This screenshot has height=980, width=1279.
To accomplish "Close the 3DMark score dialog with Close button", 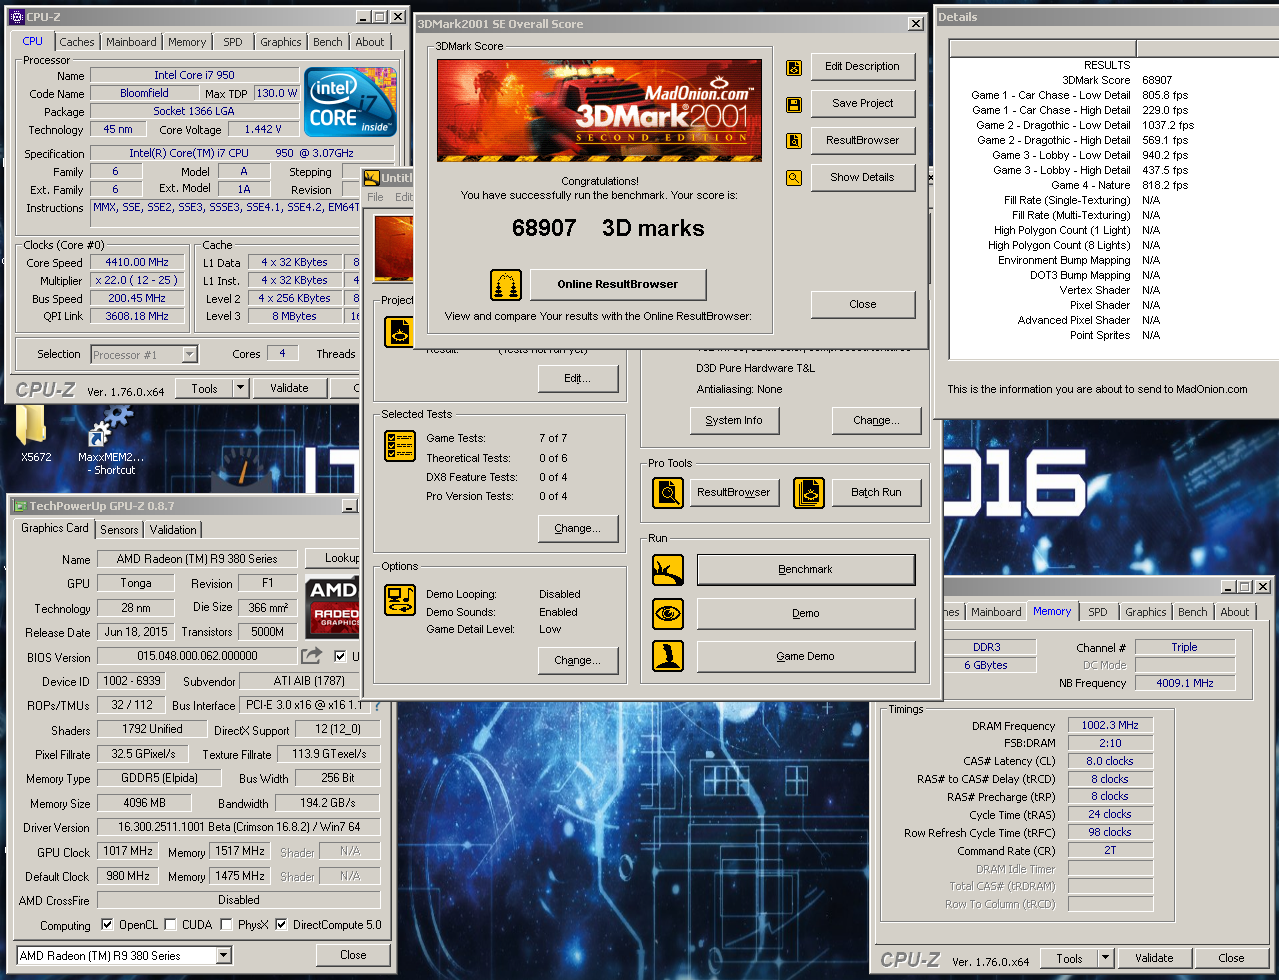I will click(862, 304).
